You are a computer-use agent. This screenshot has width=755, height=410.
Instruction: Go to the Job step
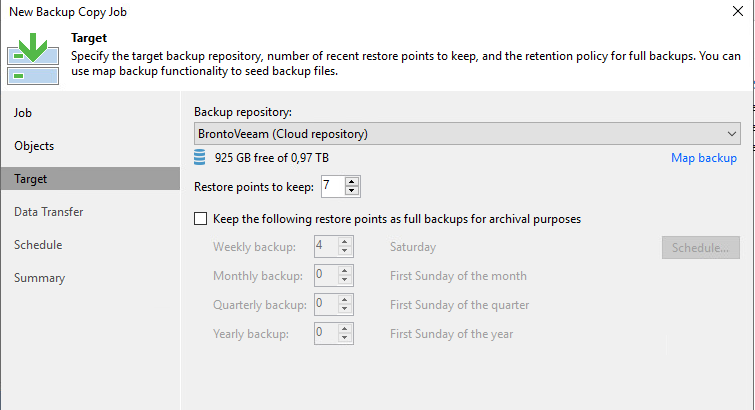[24, 112]
